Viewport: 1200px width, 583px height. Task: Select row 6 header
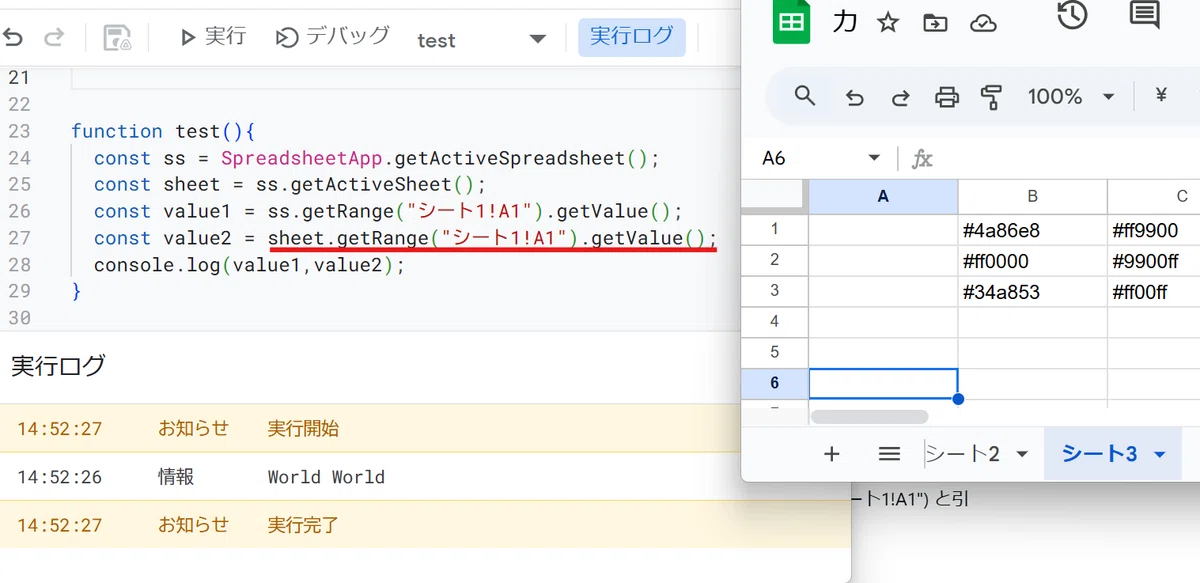click(x=774, y=383)
